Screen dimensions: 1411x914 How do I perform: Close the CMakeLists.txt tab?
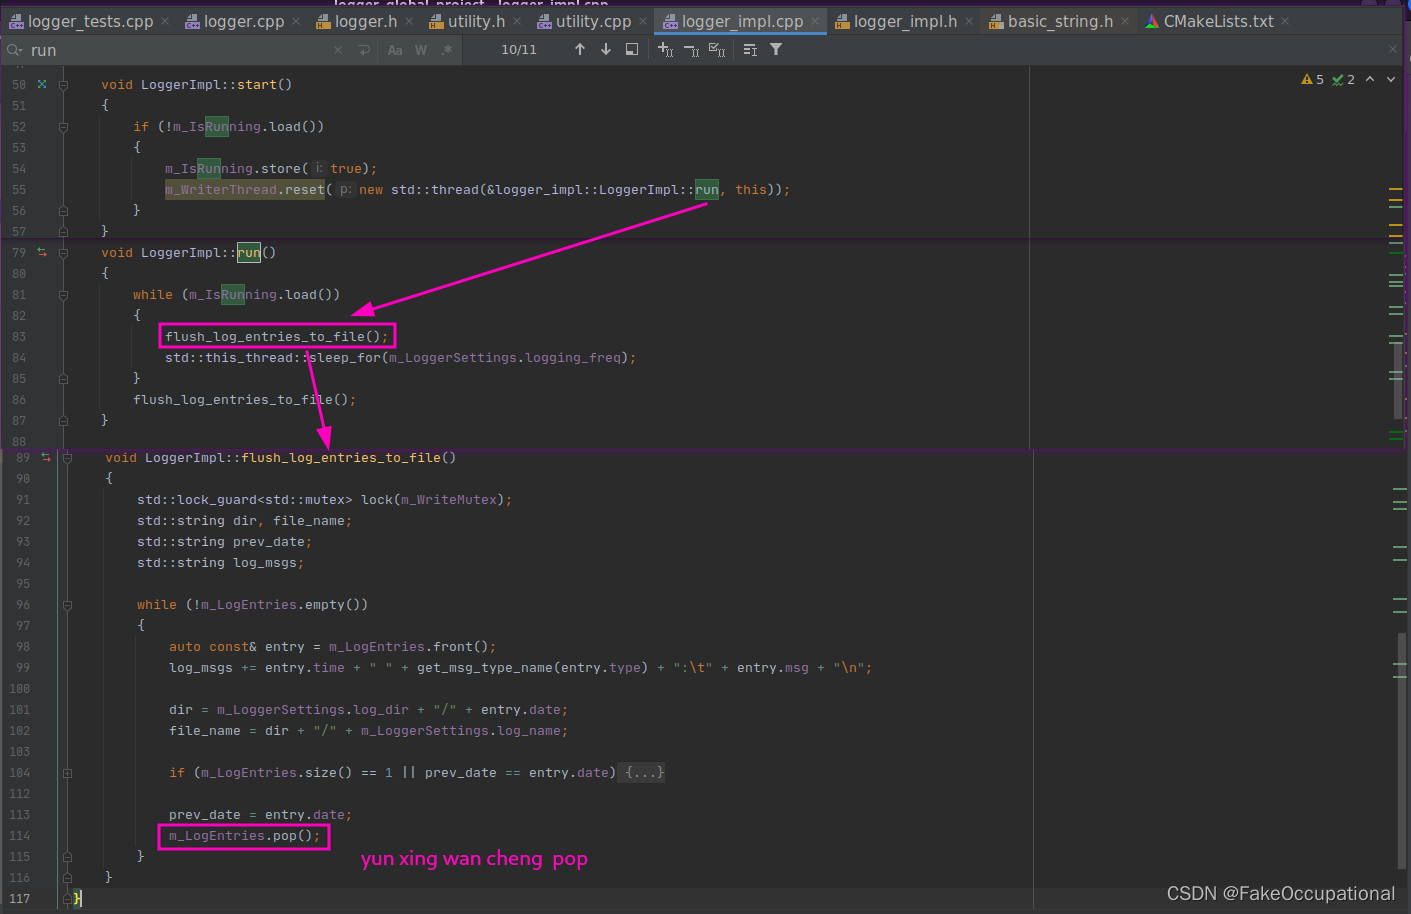point(1285,21)
